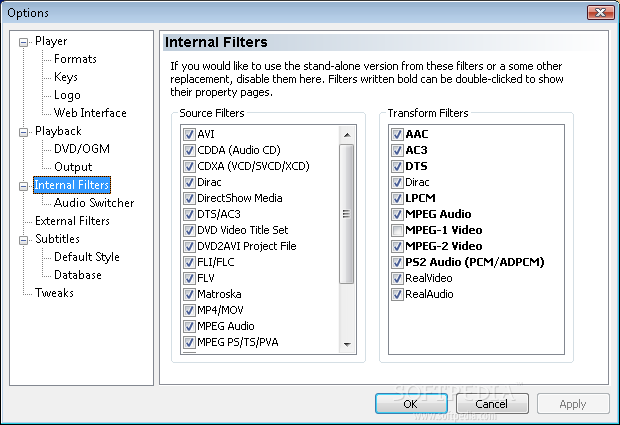Disable the Matroska source filter
This screenshot has height=425, width=620.
tap(189, 294)
